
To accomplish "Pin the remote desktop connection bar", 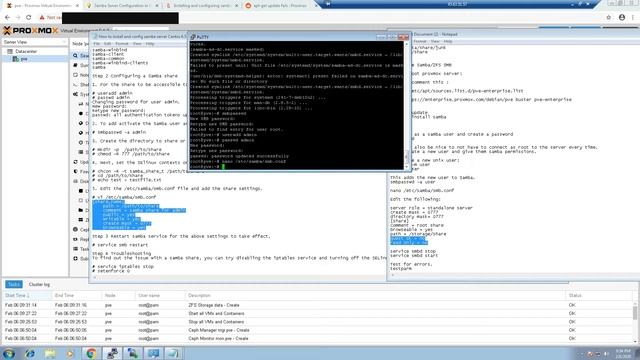I will [x=328, y=4].
